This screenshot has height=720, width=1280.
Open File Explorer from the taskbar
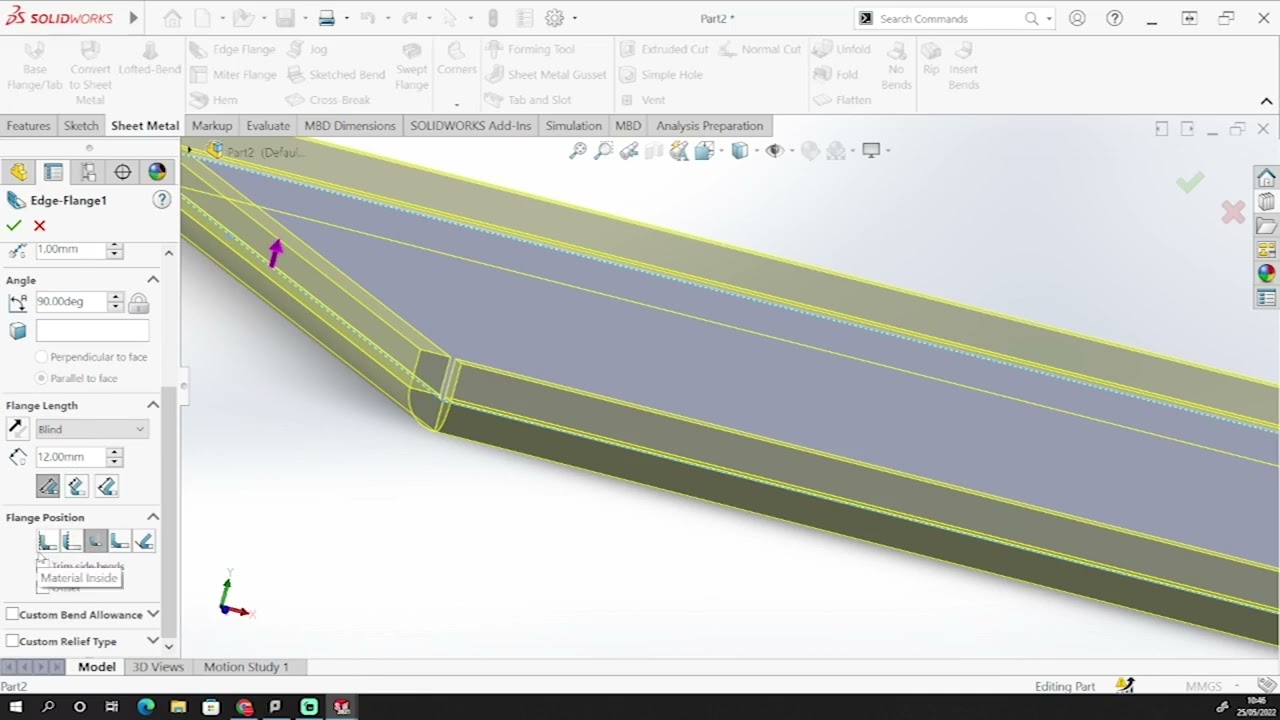click(178, 707)
